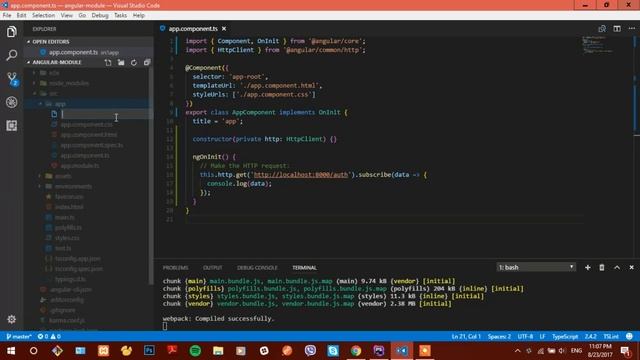Viewport: 640px width, 360px height.
Task: Click Ln 21, Col 1 in the status bar
Action: pos(466,336)
